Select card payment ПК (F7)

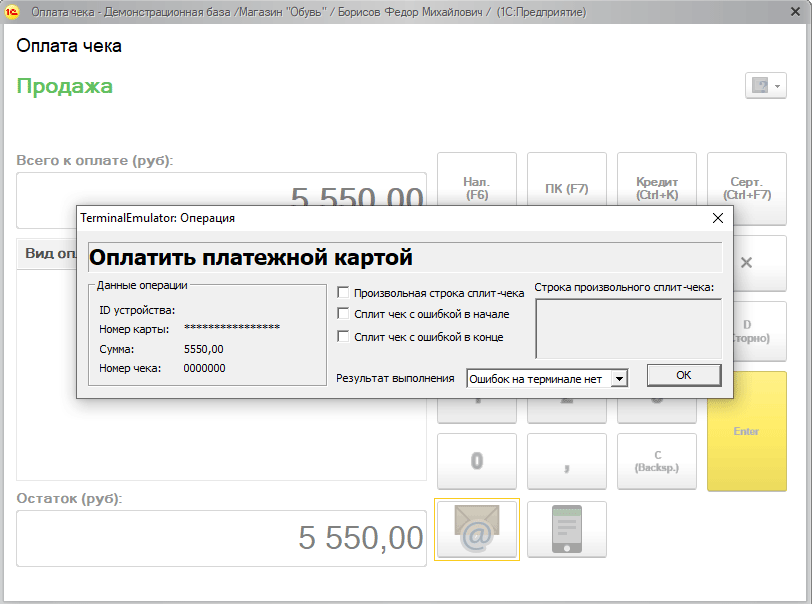(x=566, y=180)
